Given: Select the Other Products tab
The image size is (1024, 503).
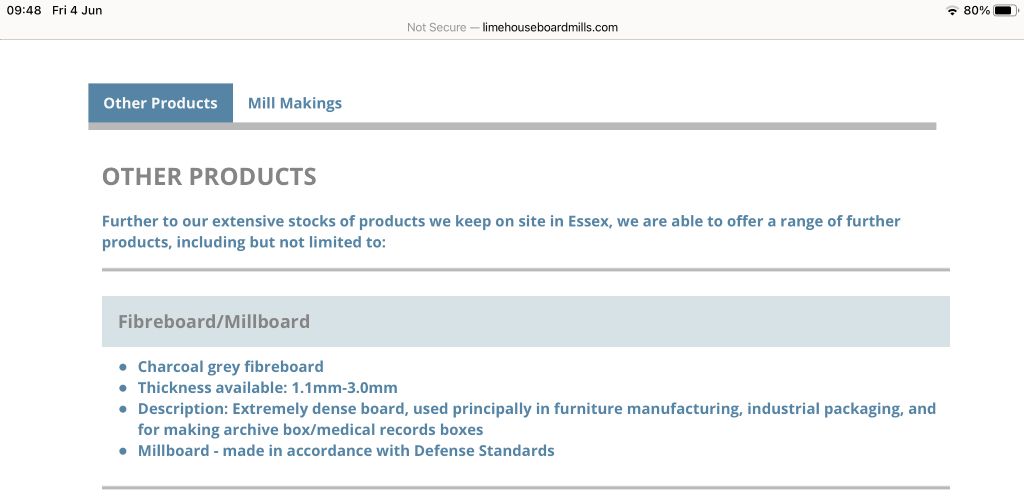Looking at the screenshot, I should [161, 103].
